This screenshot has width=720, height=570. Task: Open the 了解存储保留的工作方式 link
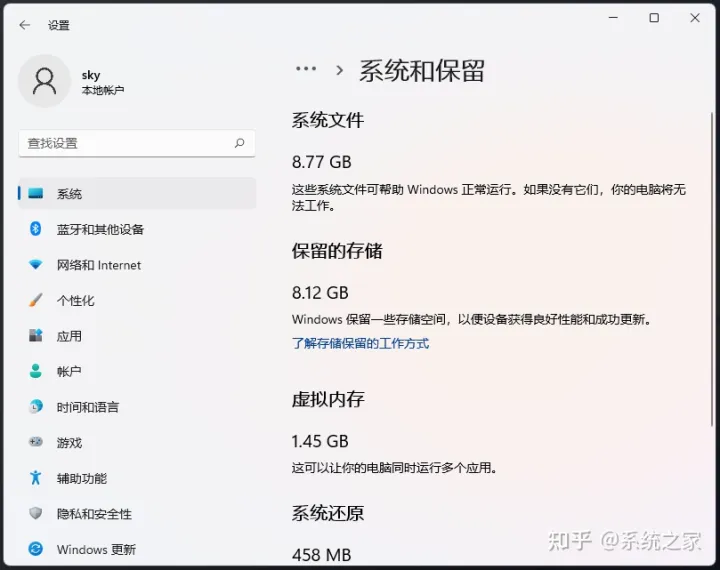click(360, 343)
